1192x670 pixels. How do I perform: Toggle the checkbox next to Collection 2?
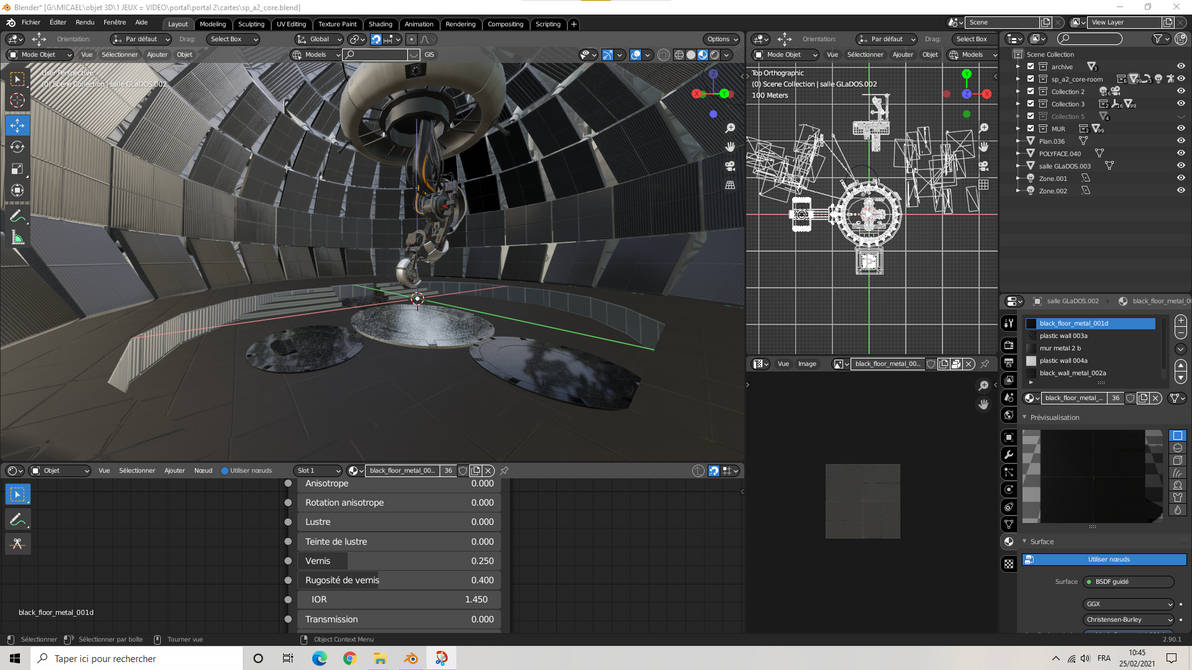(1029, 91)
